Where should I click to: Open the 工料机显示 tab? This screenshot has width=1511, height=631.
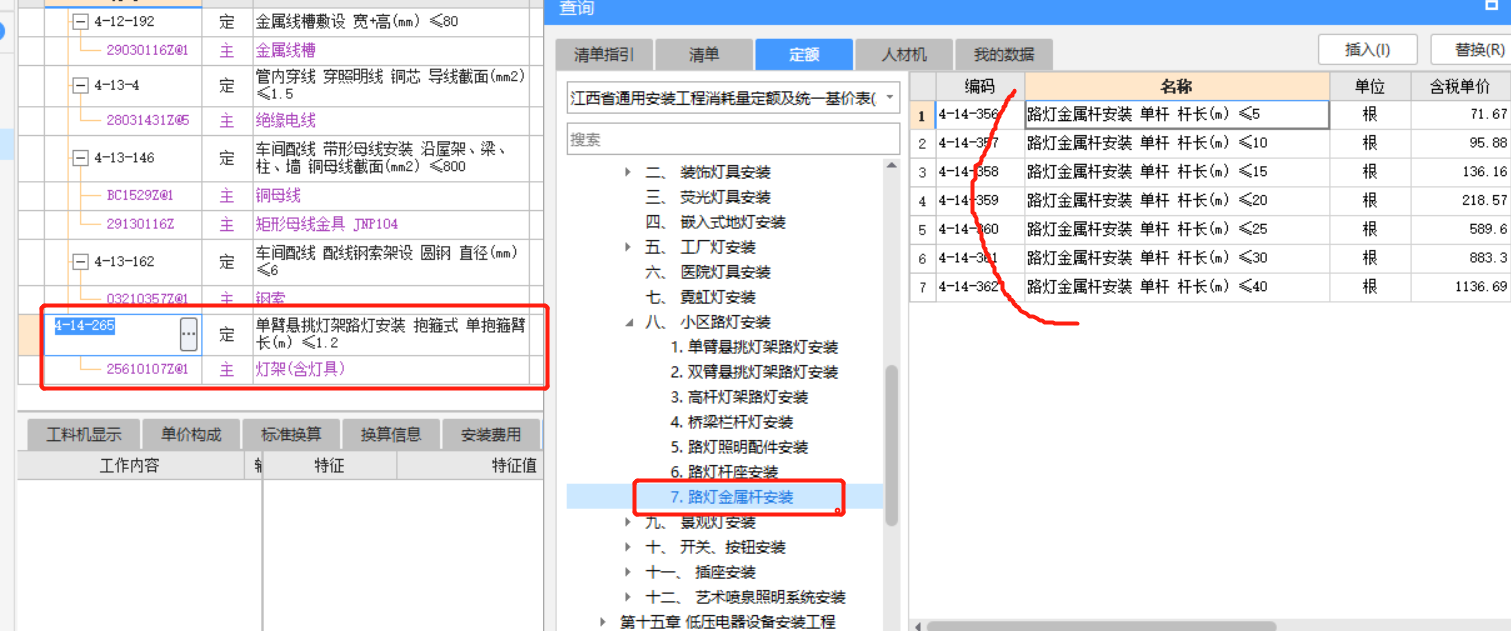(84, 434)
